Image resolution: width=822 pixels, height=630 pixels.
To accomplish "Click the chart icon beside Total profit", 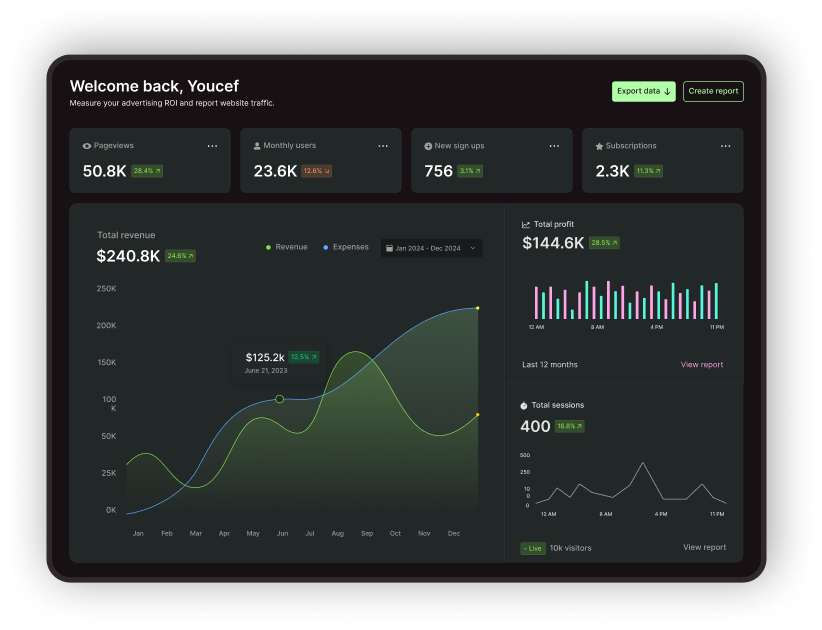I will click(x=526, y=224).
